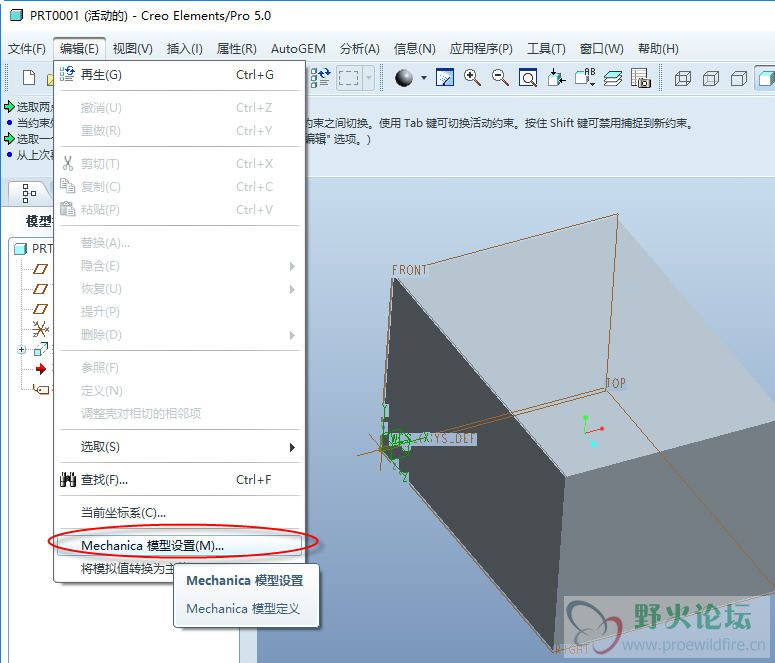Click the TOP datum plane label
The width and height of the screenshot is (775, 663).
pos(616,383)
